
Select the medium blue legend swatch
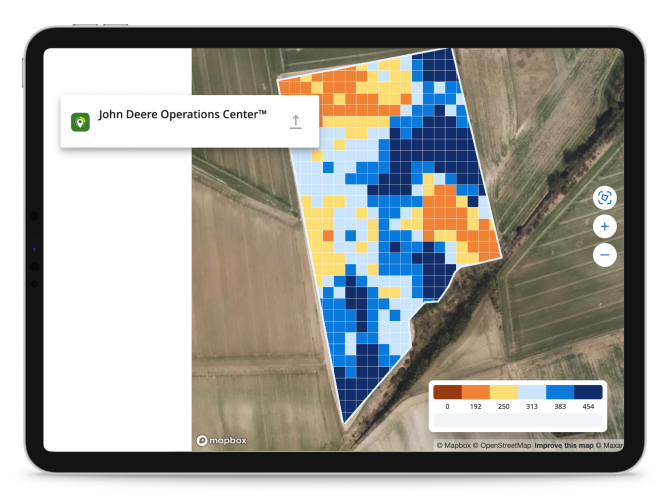pos(560,392)
